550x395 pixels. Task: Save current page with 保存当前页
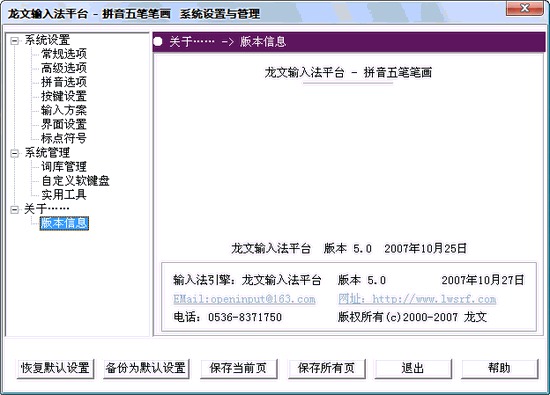pyautogui.click(x=239, y=369)
